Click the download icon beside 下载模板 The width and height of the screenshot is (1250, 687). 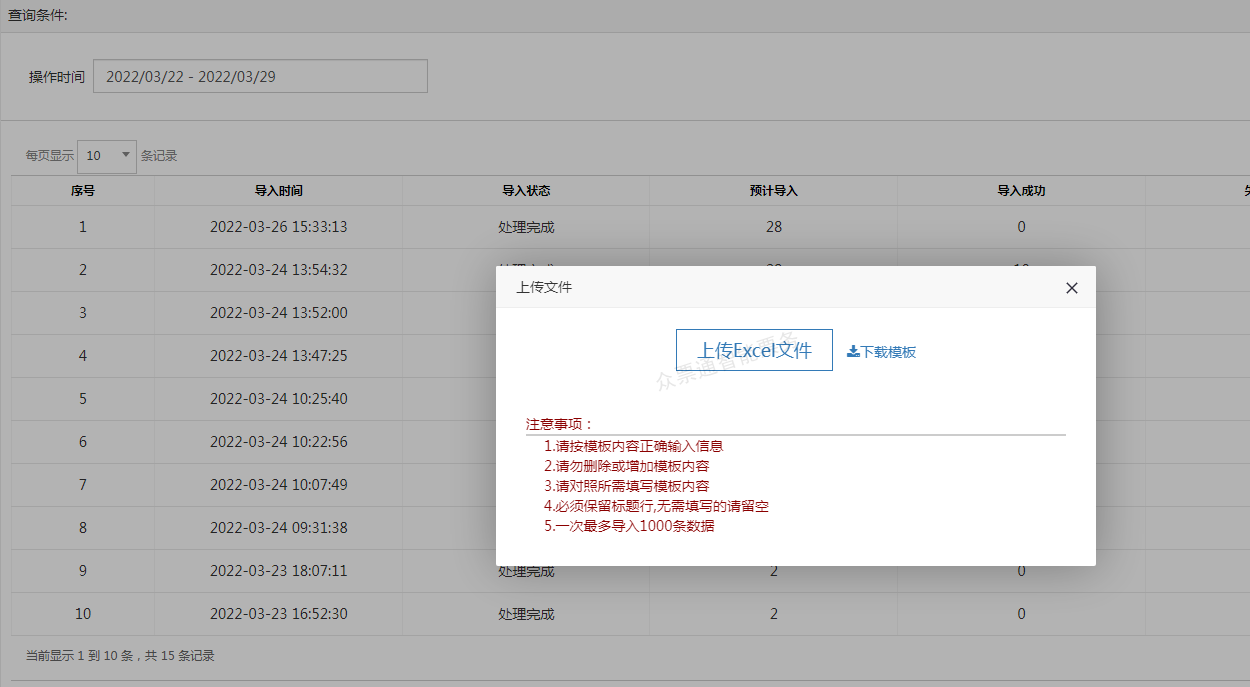tap(853, 352)
